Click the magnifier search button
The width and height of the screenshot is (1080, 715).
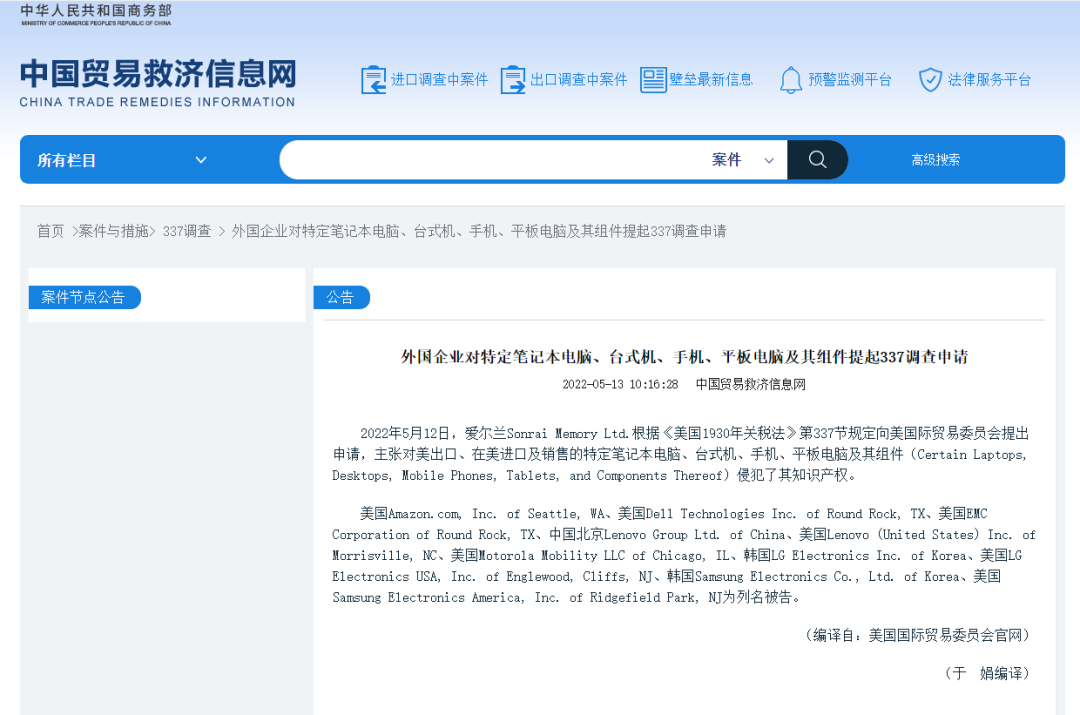[x=818, y=160]
